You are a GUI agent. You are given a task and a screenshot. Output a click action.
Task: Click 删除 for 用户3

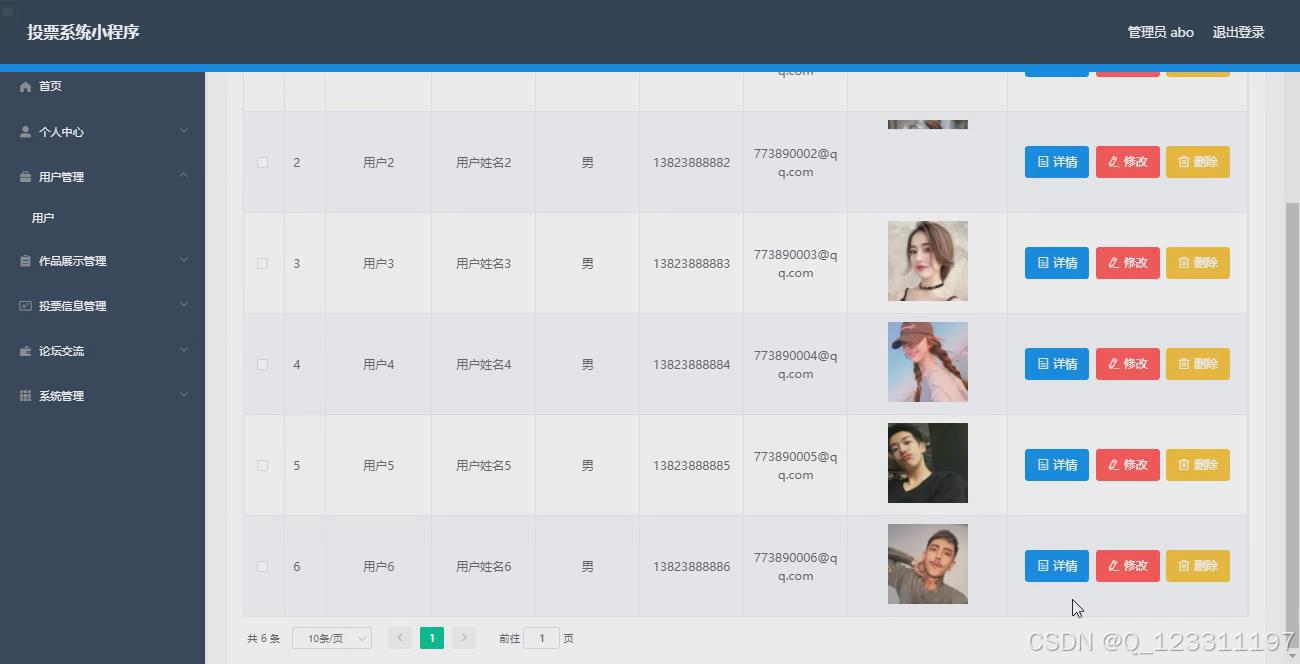point(1198,263)
